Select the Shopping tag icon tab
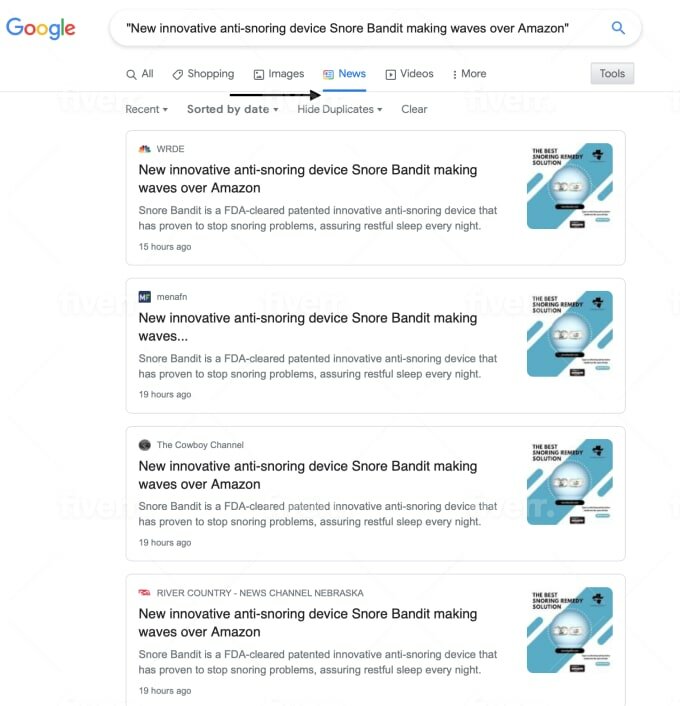 click(204, 74)
